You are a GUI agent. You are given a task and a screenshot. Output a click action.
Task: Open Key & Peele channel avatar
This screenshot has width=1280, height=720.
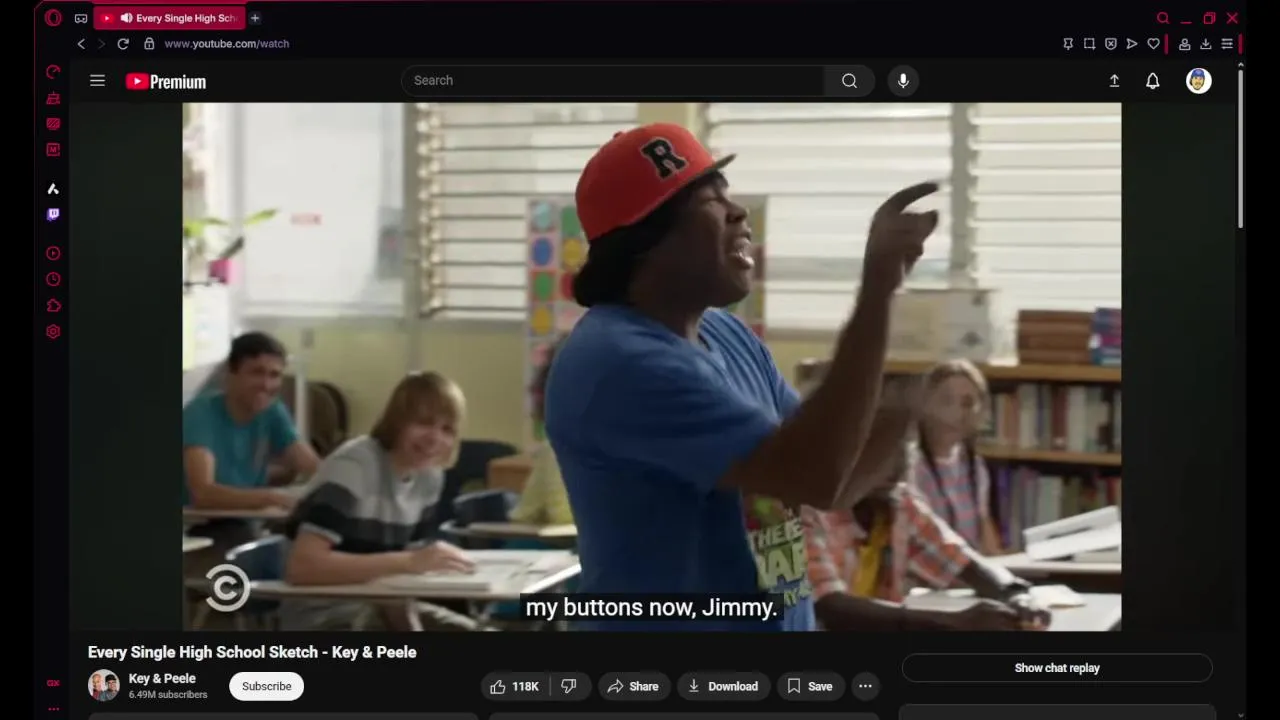tap(104, 686)
